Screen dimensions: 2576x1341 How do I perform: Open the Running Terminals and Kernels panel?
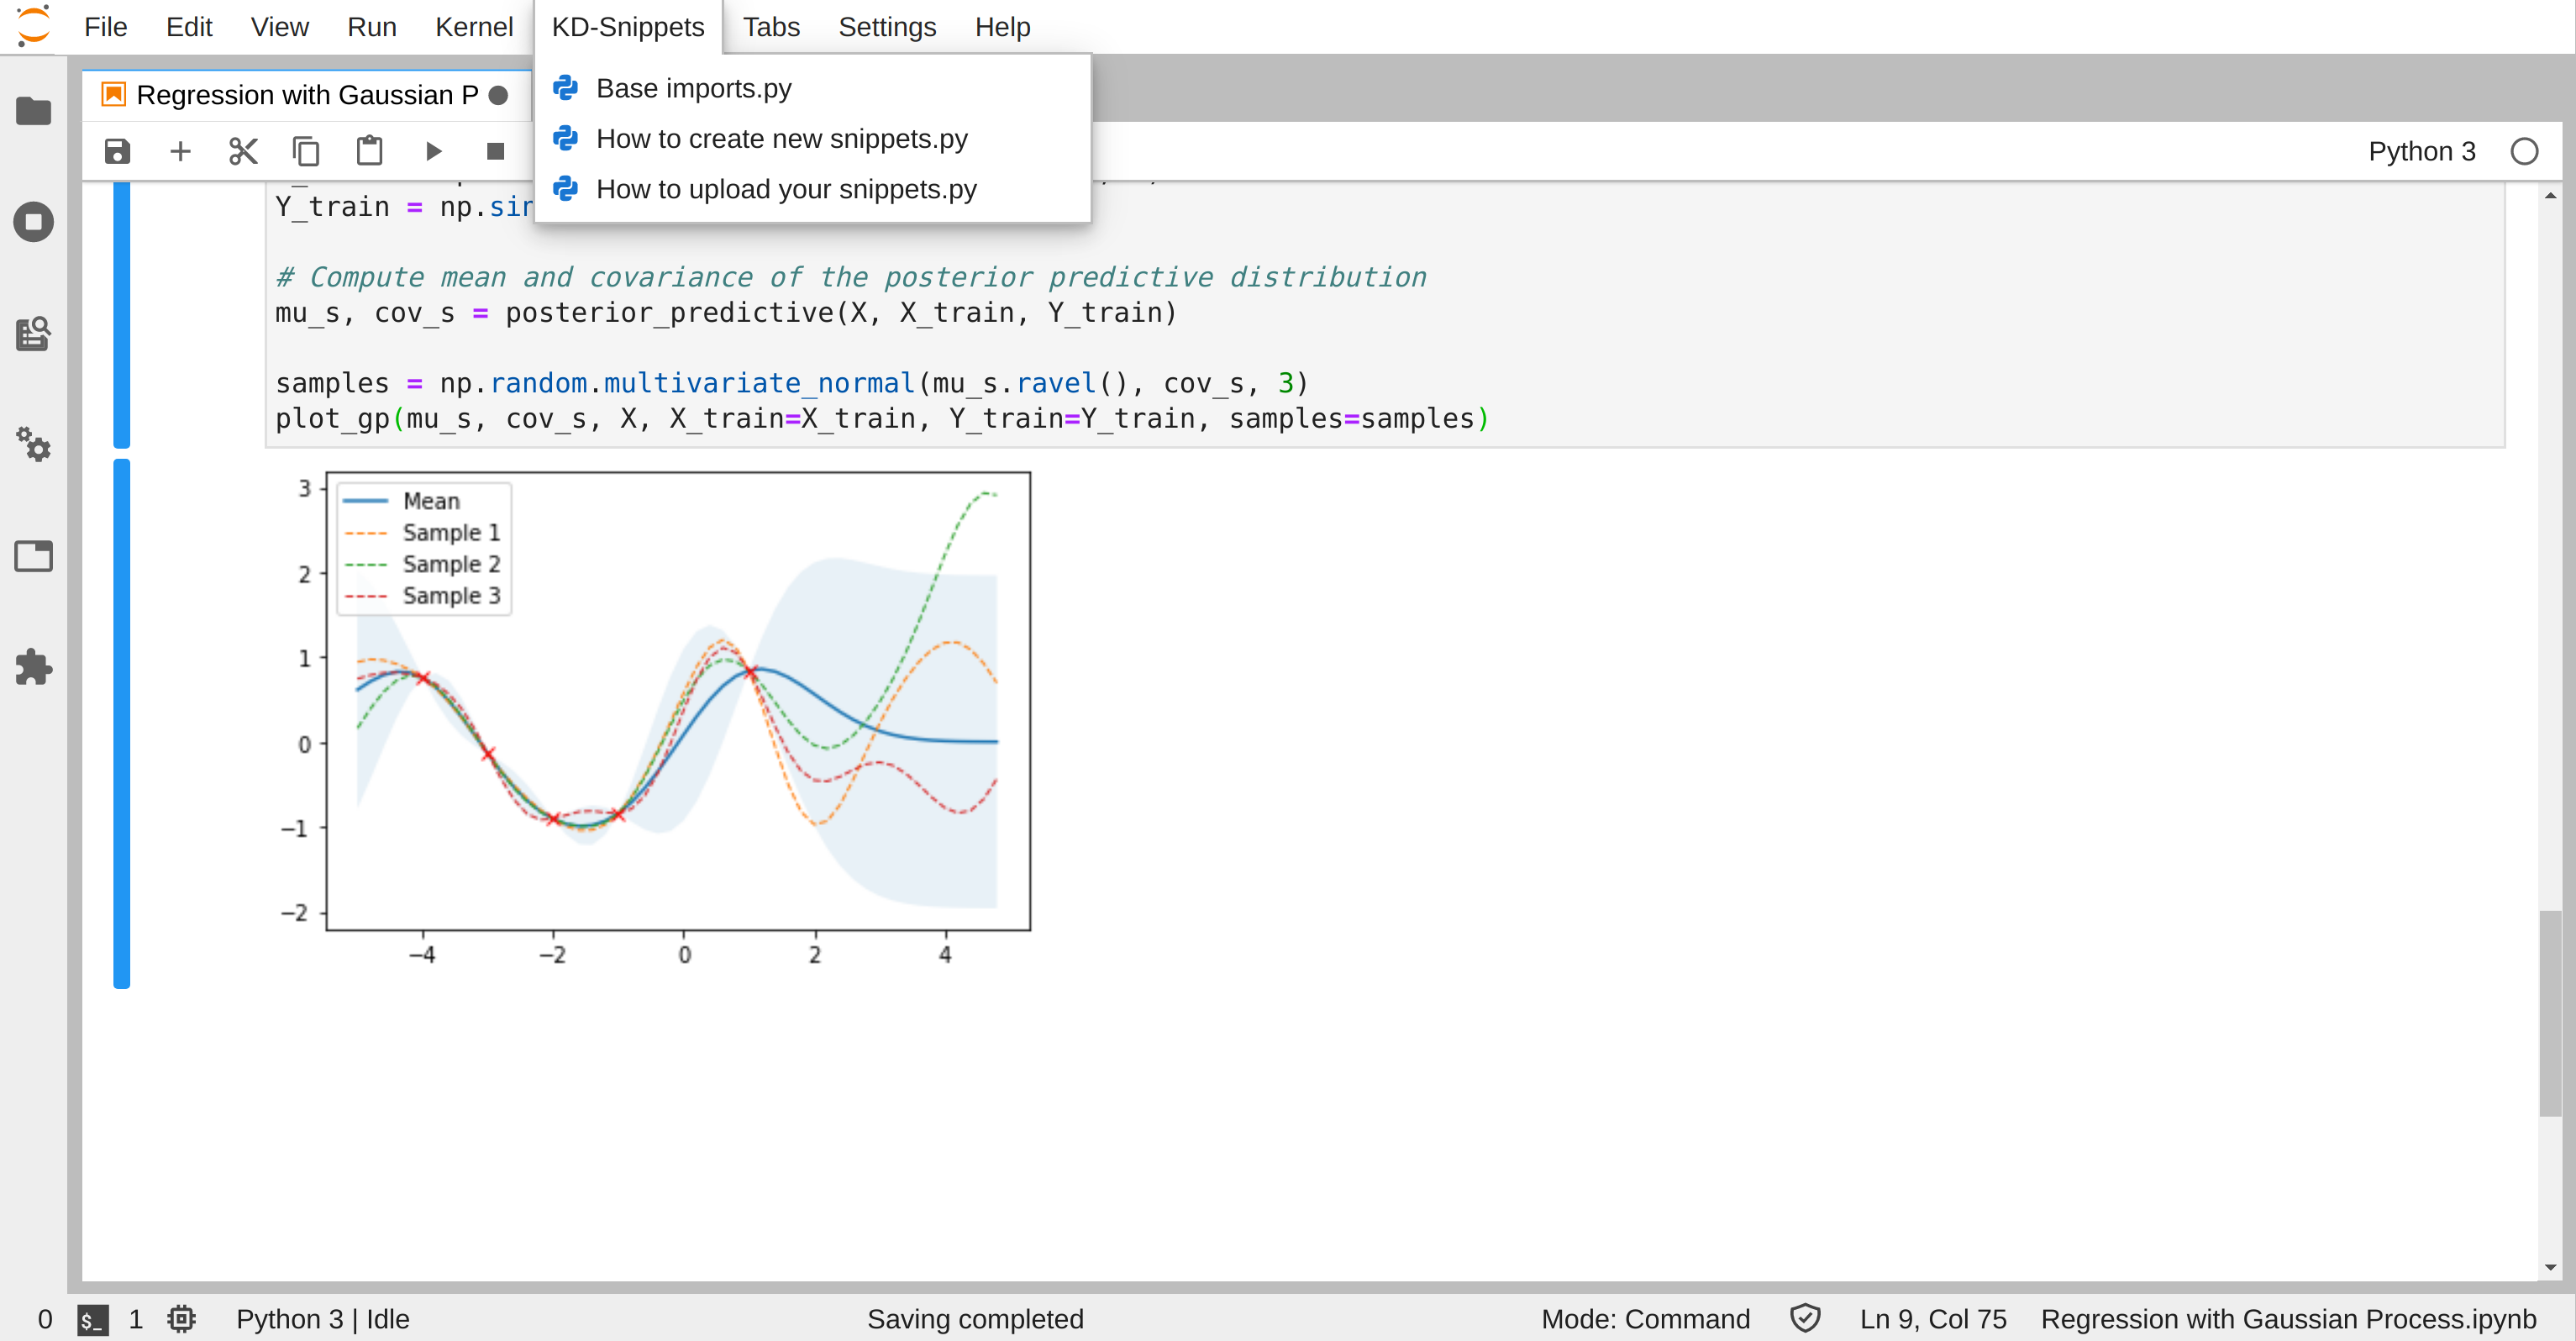[33, 221]
